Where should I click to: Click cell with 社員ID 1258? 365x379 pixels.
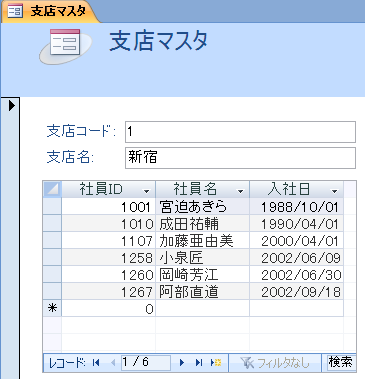109,258
